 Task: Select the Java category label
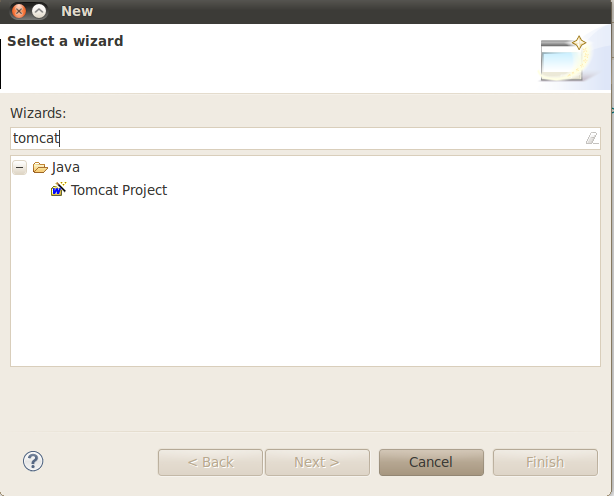(66, 168)
